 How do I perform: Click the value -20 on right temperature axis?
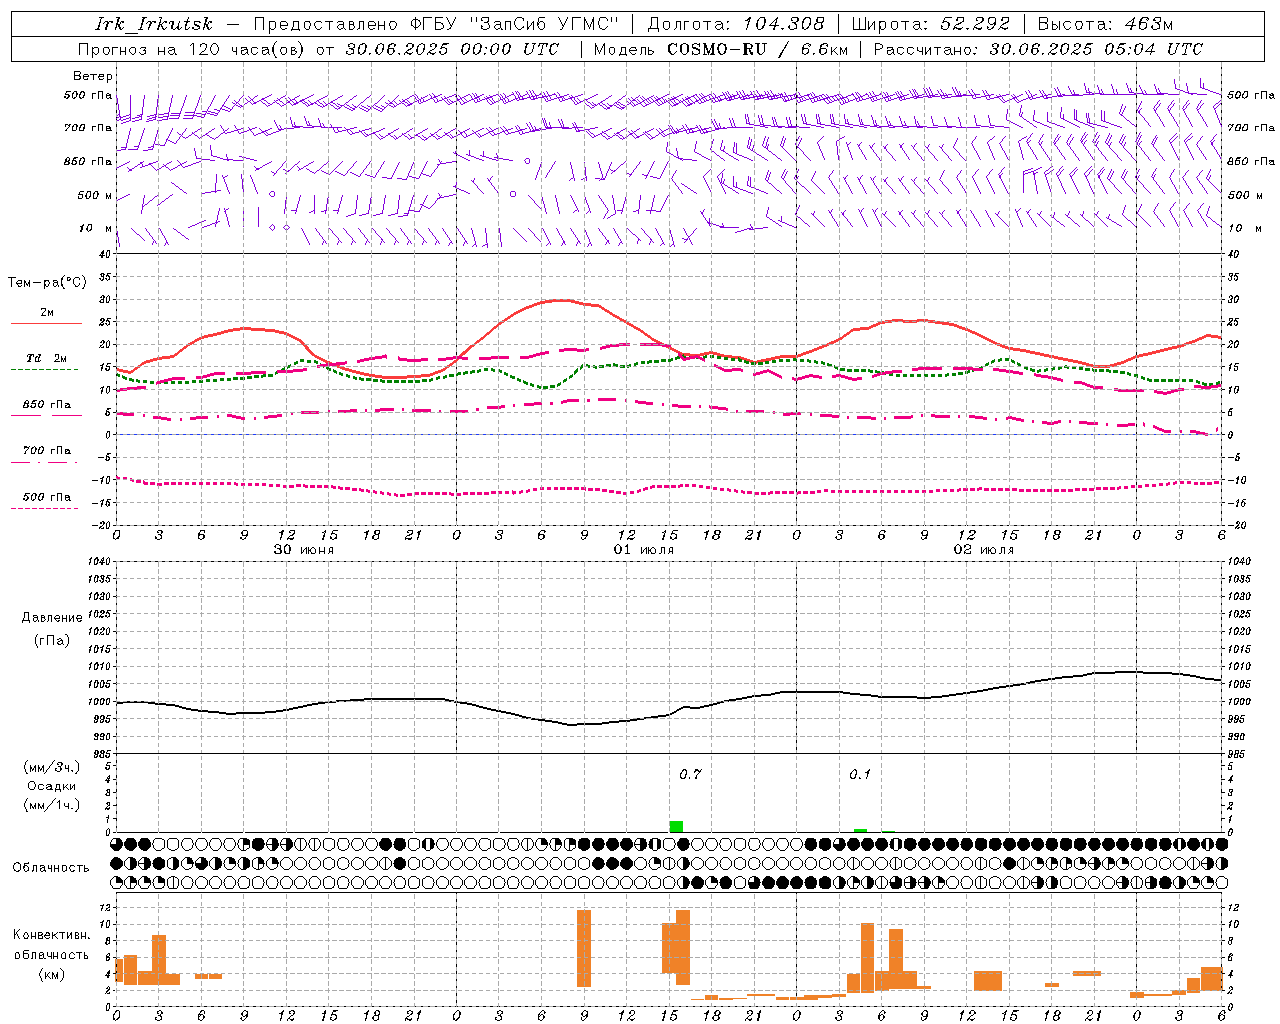tap(1237, 525)
